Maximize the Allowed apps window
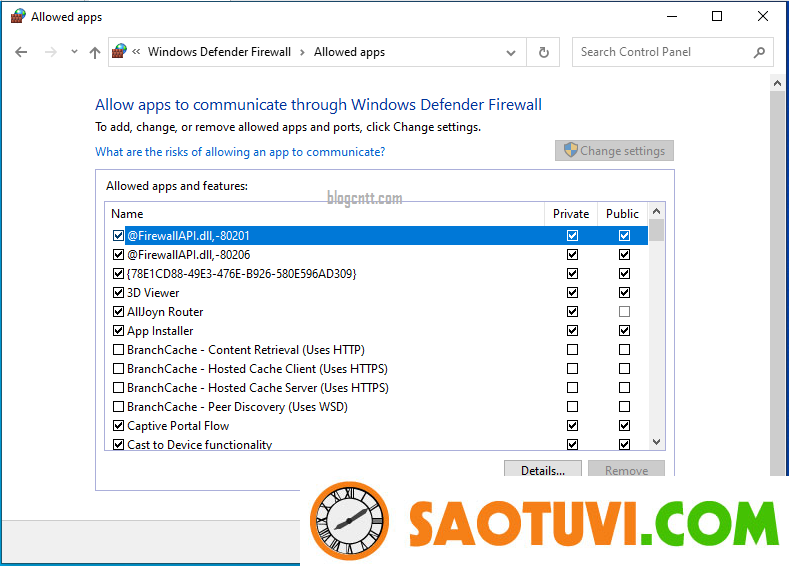Viewport: 789px width, 566px height. 717,16
